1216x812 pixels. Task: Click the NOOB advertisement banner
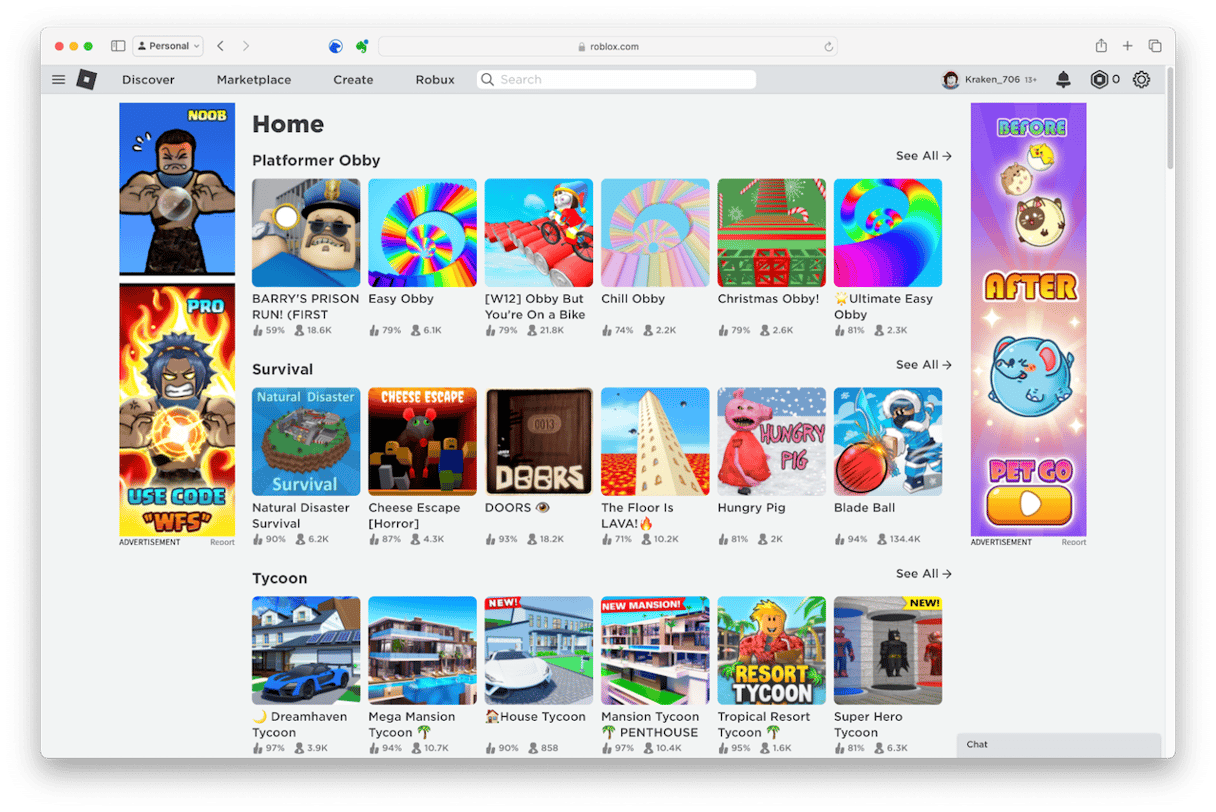point(177,189)
